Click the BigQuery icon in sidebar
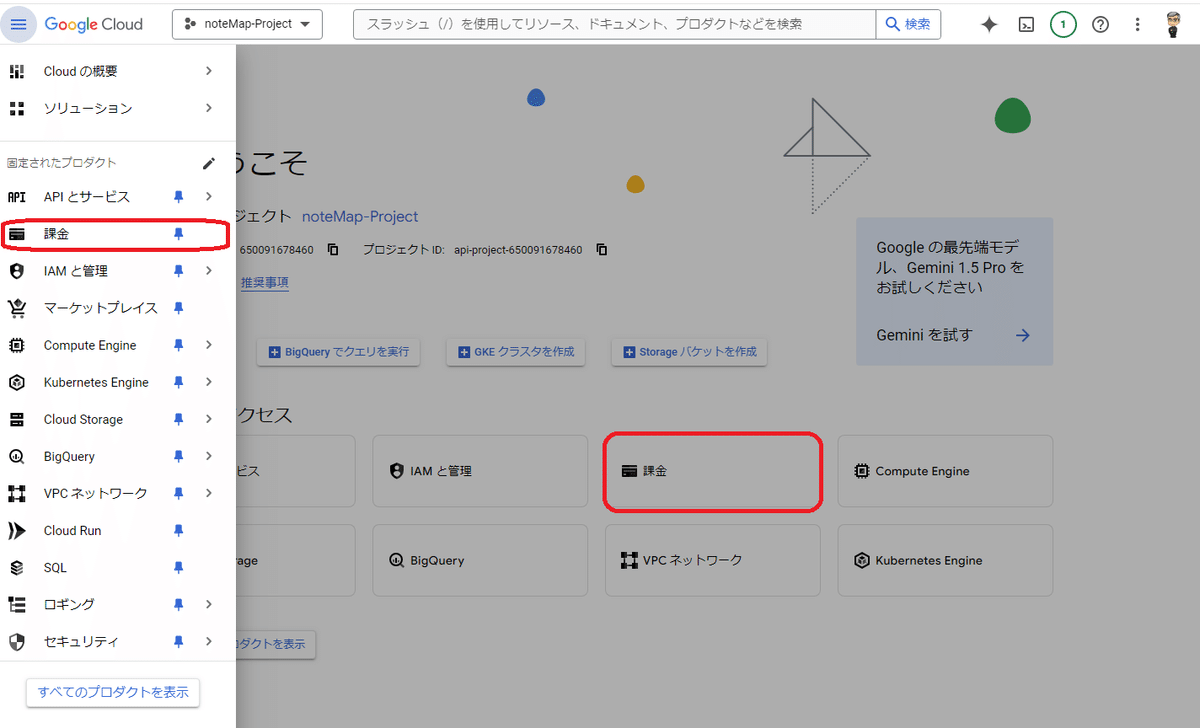Image resolution: width=1200 pixels, height=728 pixels. click(16, 456)
